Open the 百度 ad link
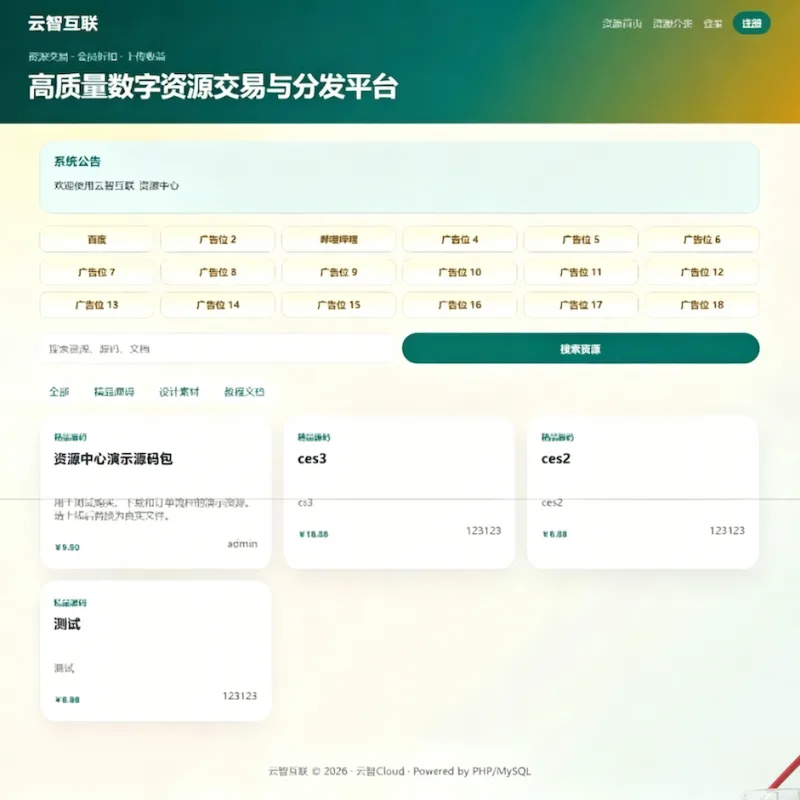Image resolution: width=800 pixels, height=800 pixels. (x=96, y=239)
